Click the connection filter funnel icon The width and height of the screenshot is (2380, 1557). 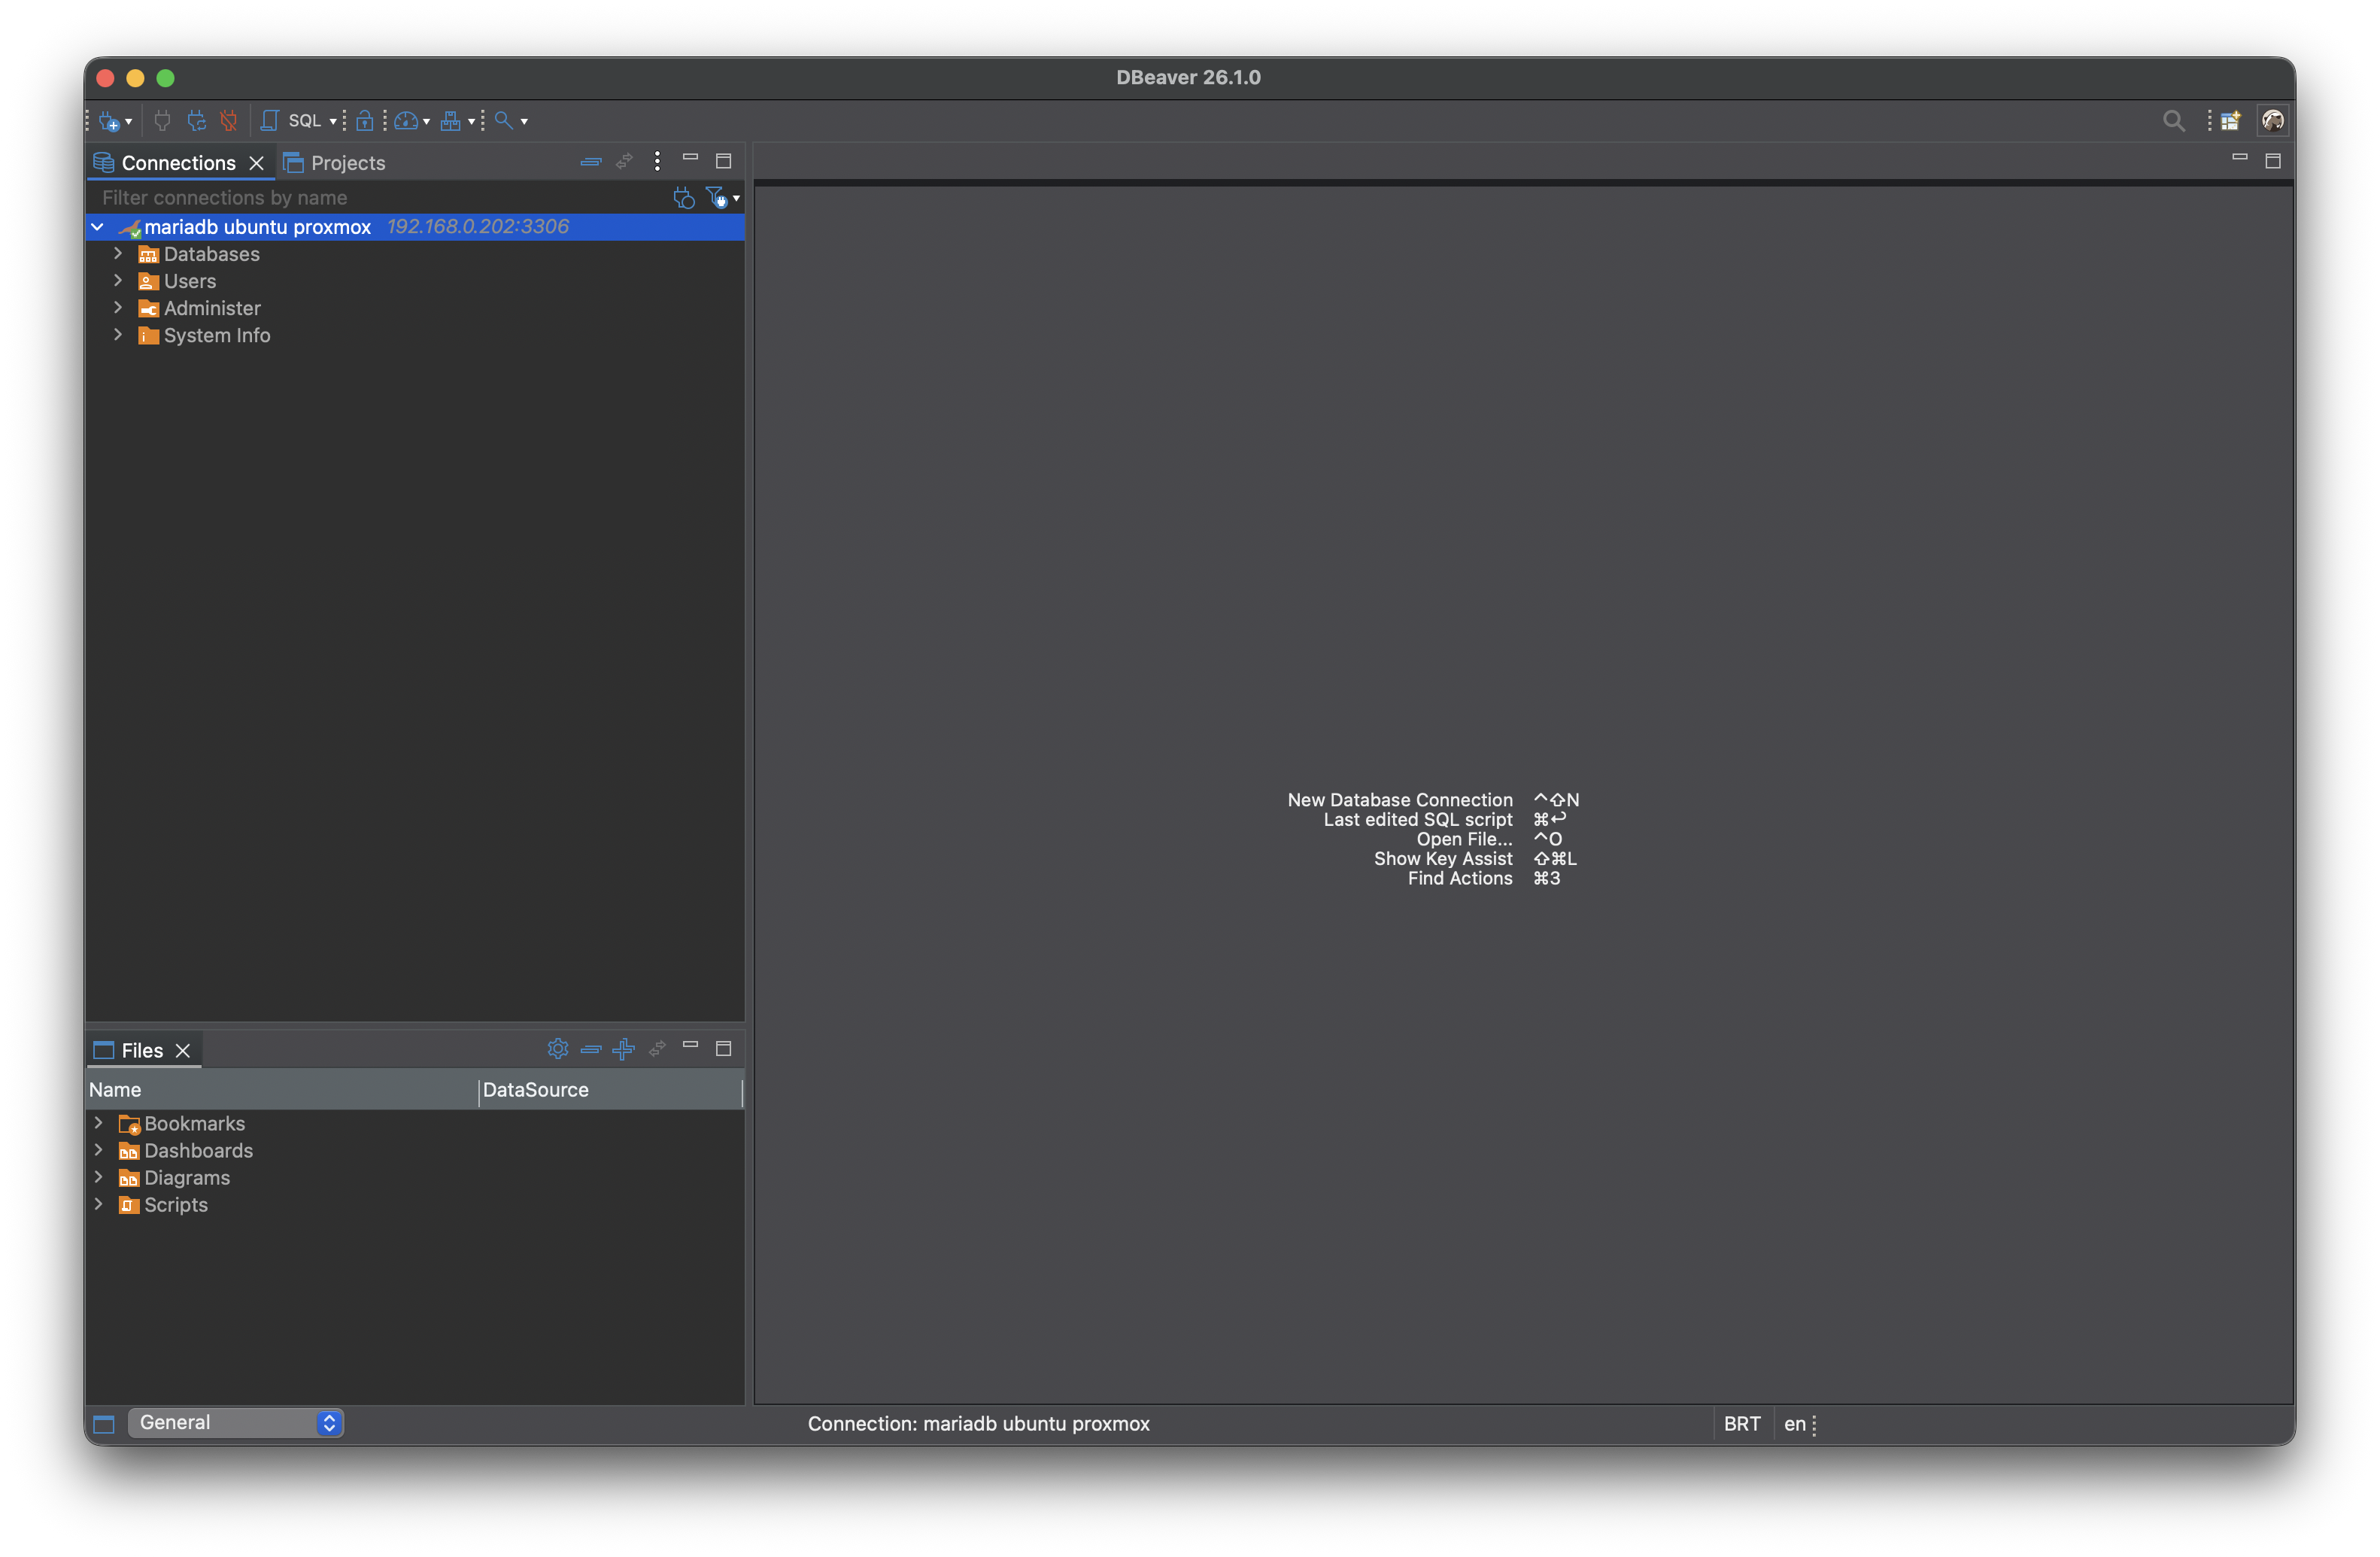716,198
